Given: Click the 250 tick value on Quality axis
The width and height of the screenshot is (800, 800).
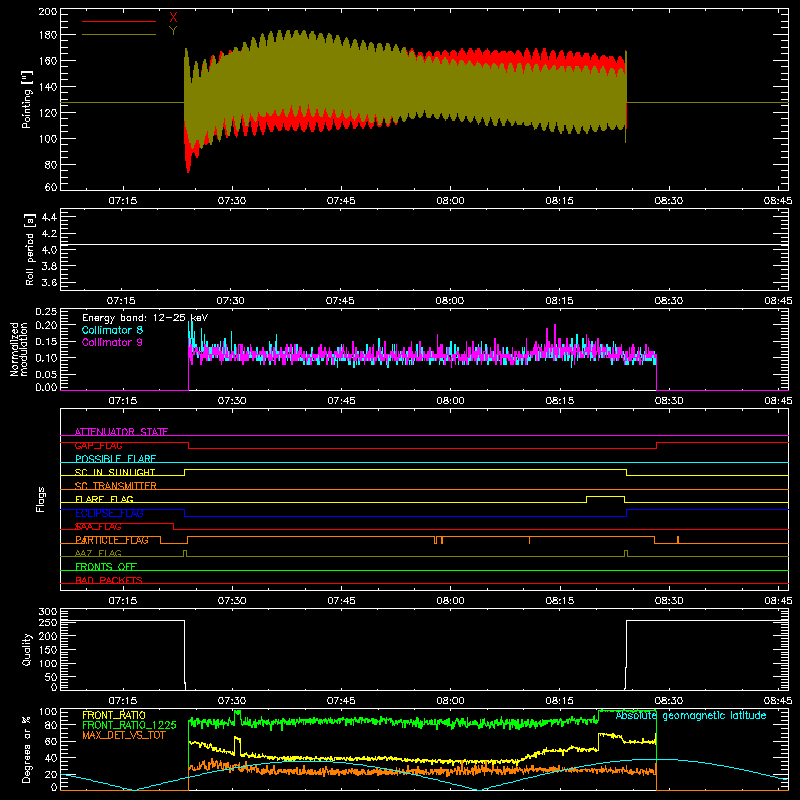Looking at the screenshot, I should (48, 622).
